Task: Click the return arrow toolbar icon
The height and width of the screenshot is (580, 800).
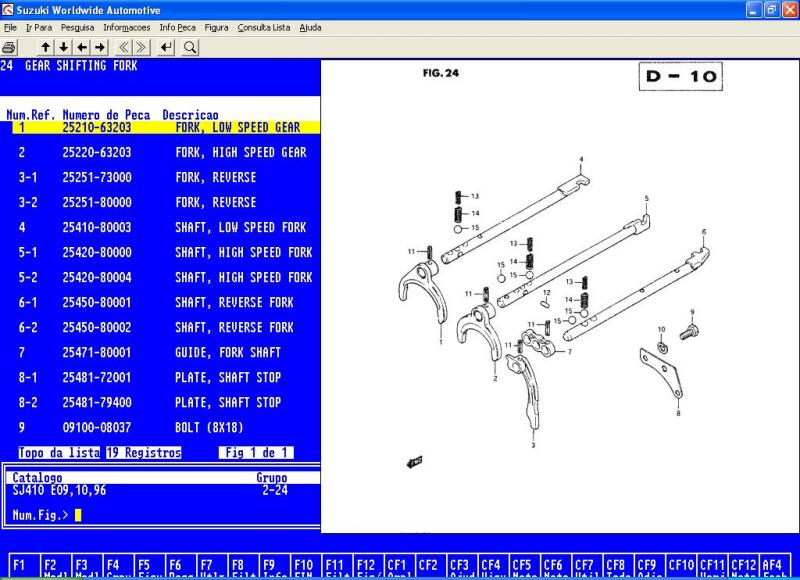Action: [166, 47]
